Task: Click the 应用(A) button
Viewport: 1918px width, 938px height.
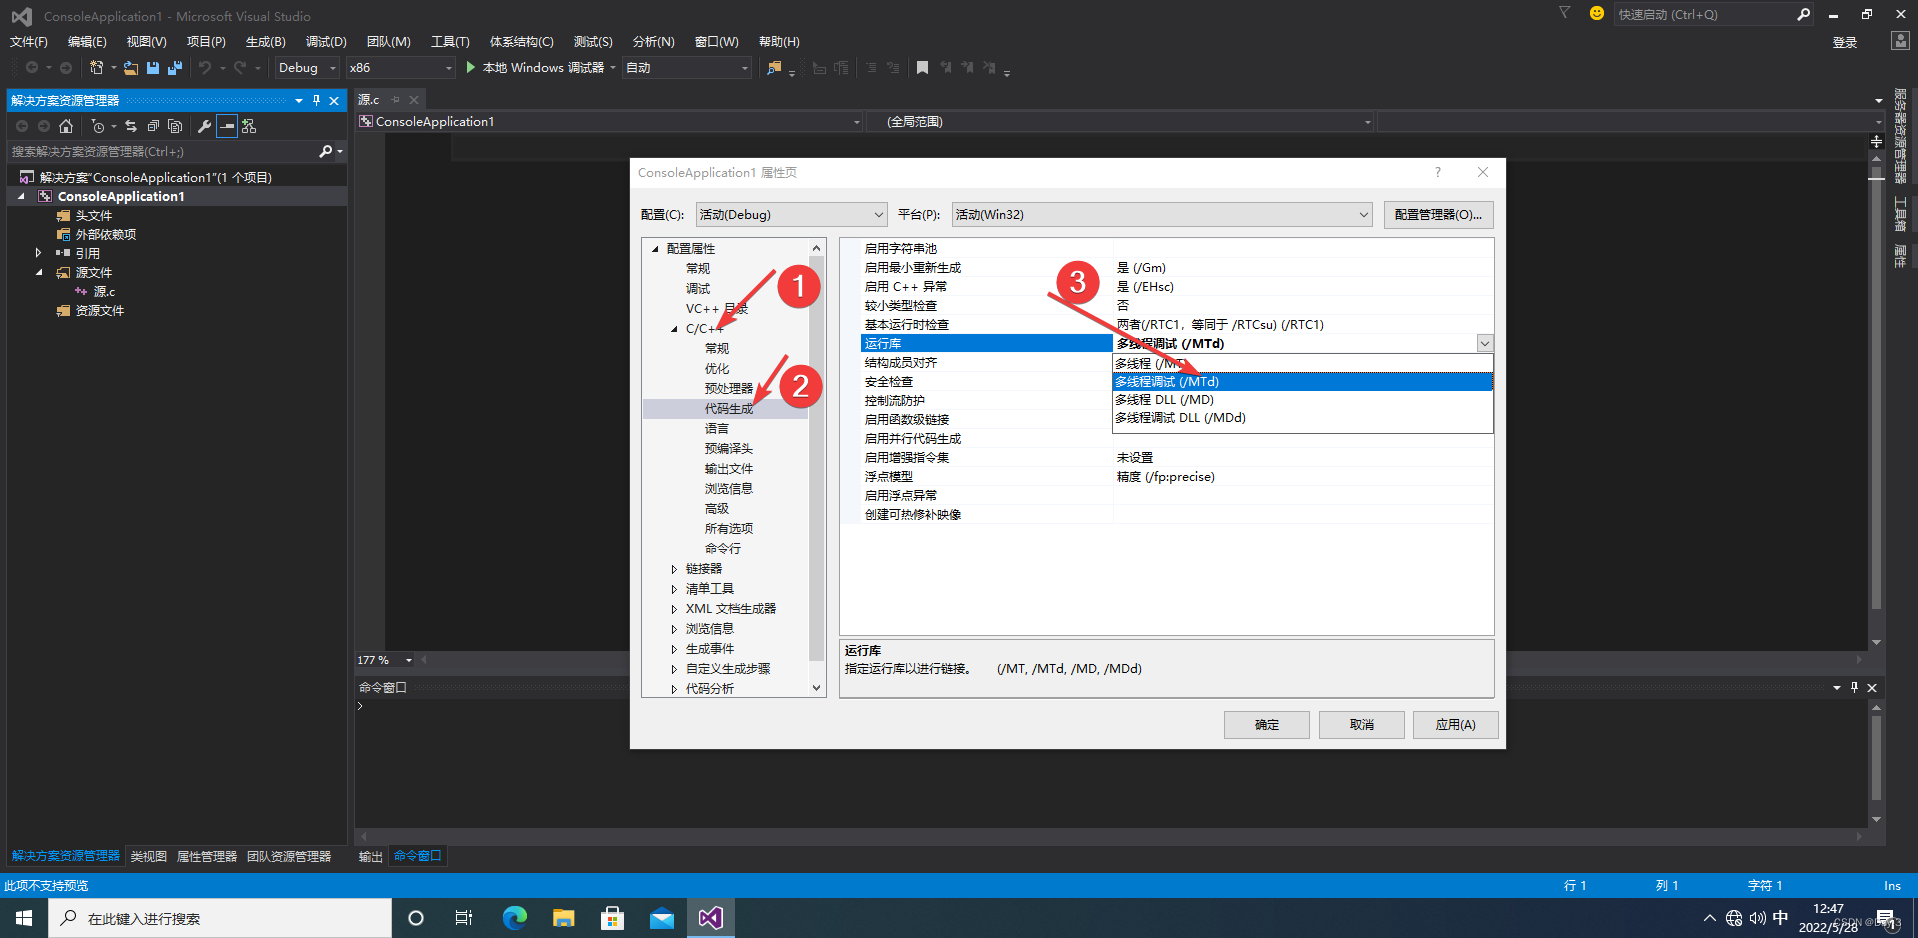Action: (1456, 724)
